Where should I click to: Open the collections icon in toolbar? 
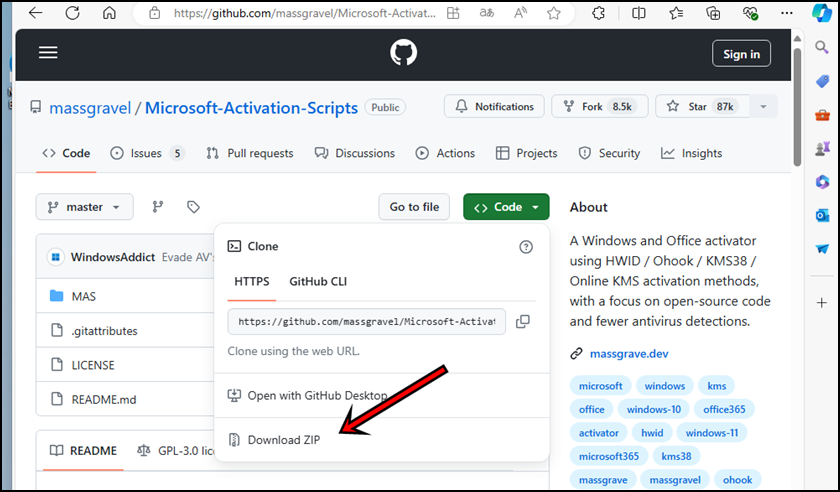pos(713,13)
